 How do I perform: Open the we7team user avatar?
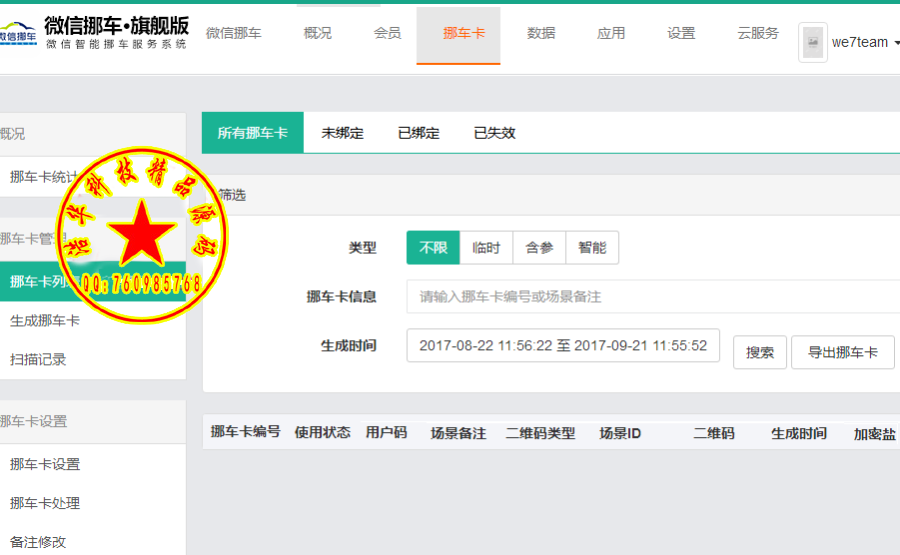813,42
